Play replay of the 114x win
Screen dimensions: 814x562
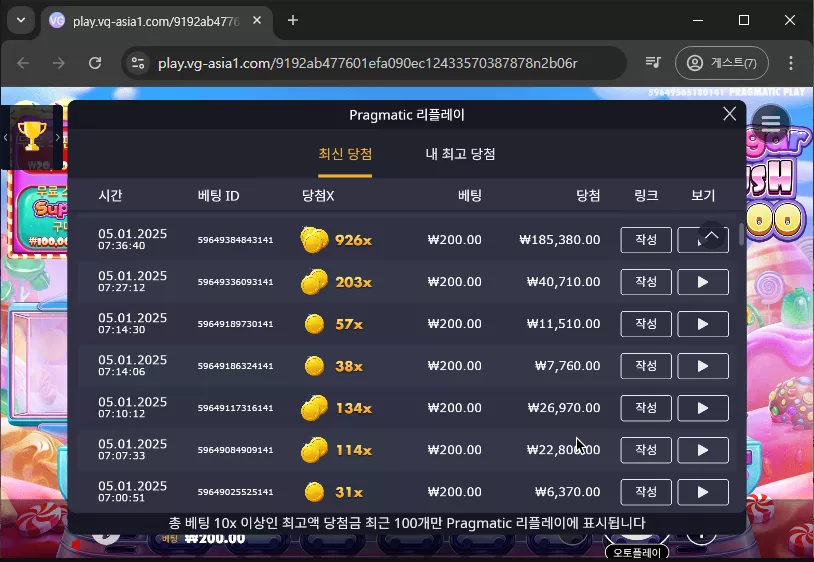(703, 450)
